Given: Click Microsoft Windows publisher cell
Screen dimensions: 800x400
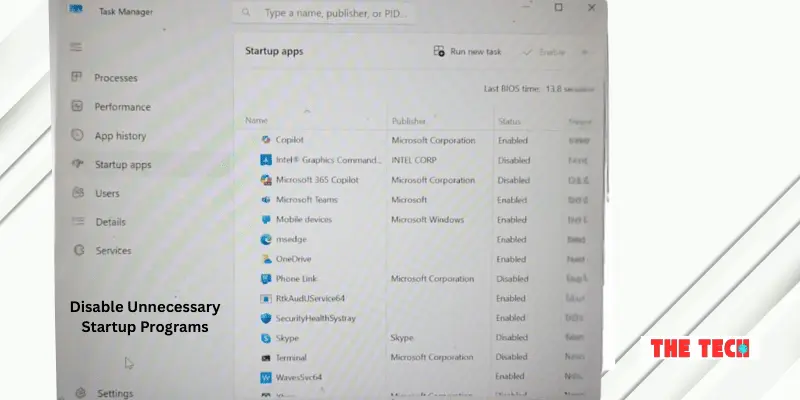Looking at the screenshot, I should (428, 220).
